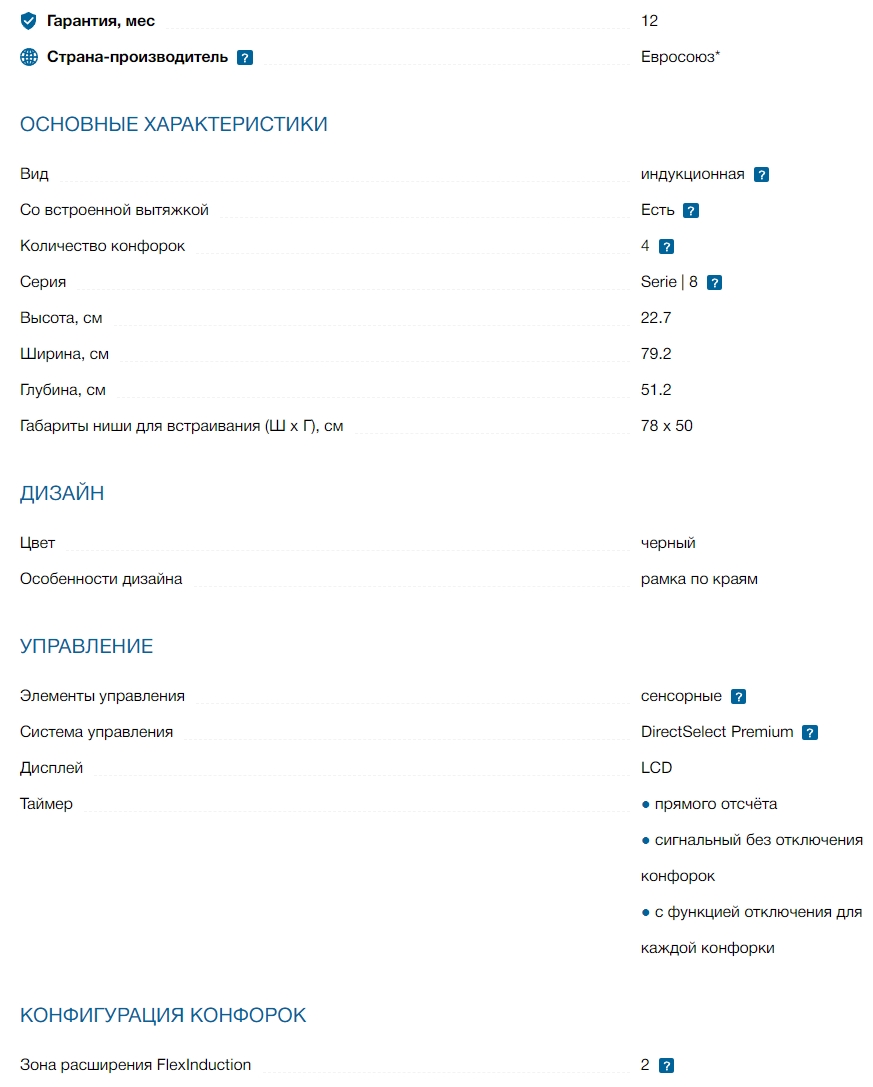Viewport: 873px width, 1087px height.
Task: Click the Зона расширения FlexInduction label
Action: [136, 1065]
